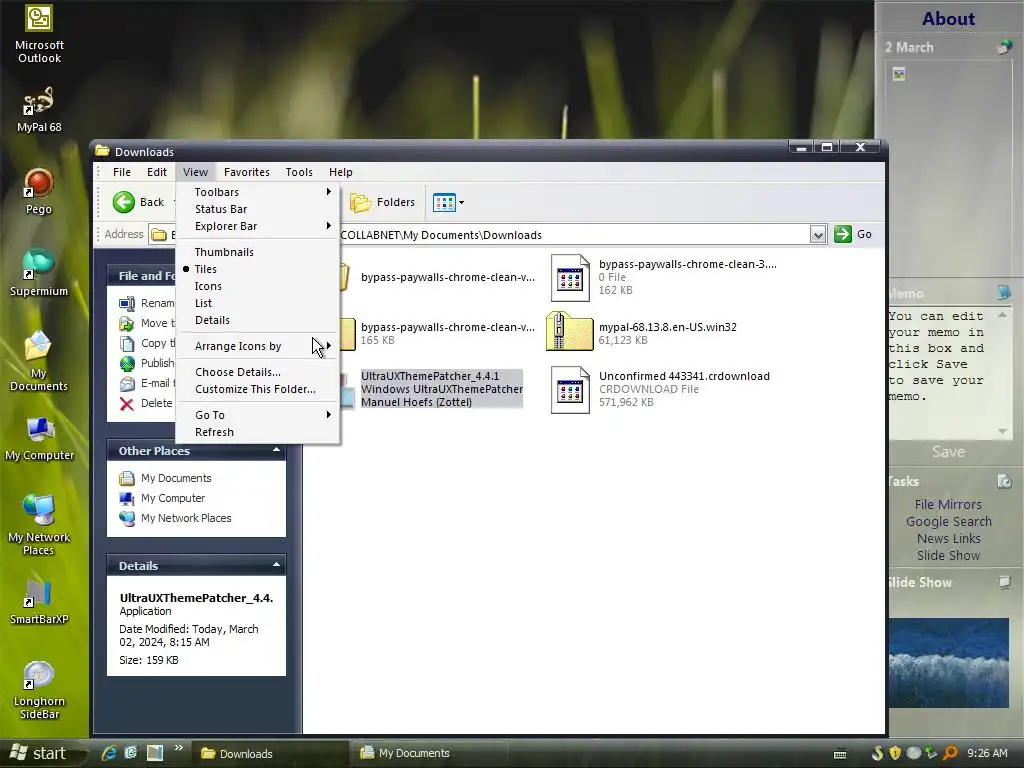The width and height of the screenshot is (1024, 768).
Task: Switch to My Documents taskbar button
Action: (431, 754)
